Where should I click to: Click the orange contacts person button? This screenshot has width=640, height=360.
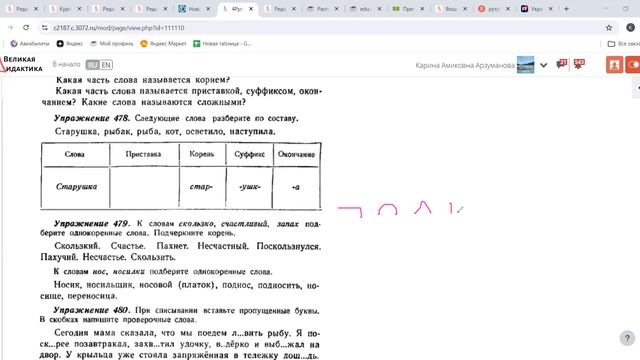(614, 65)
